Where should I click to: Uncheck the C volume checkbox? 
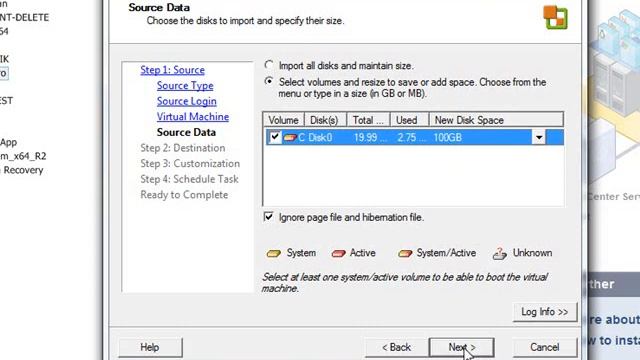pos(275,137)
